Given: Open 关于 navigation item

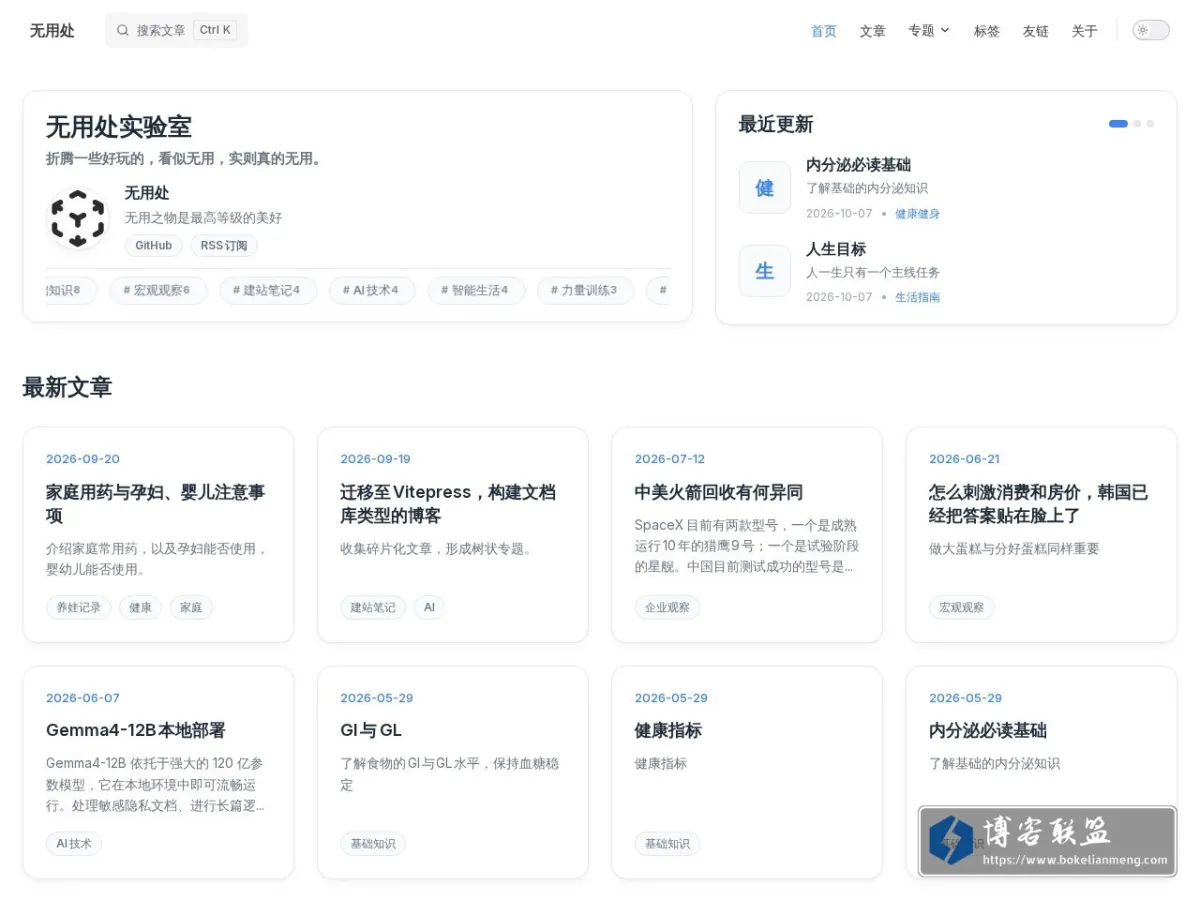Looking at the screenshot, I should coord(1085,31).
